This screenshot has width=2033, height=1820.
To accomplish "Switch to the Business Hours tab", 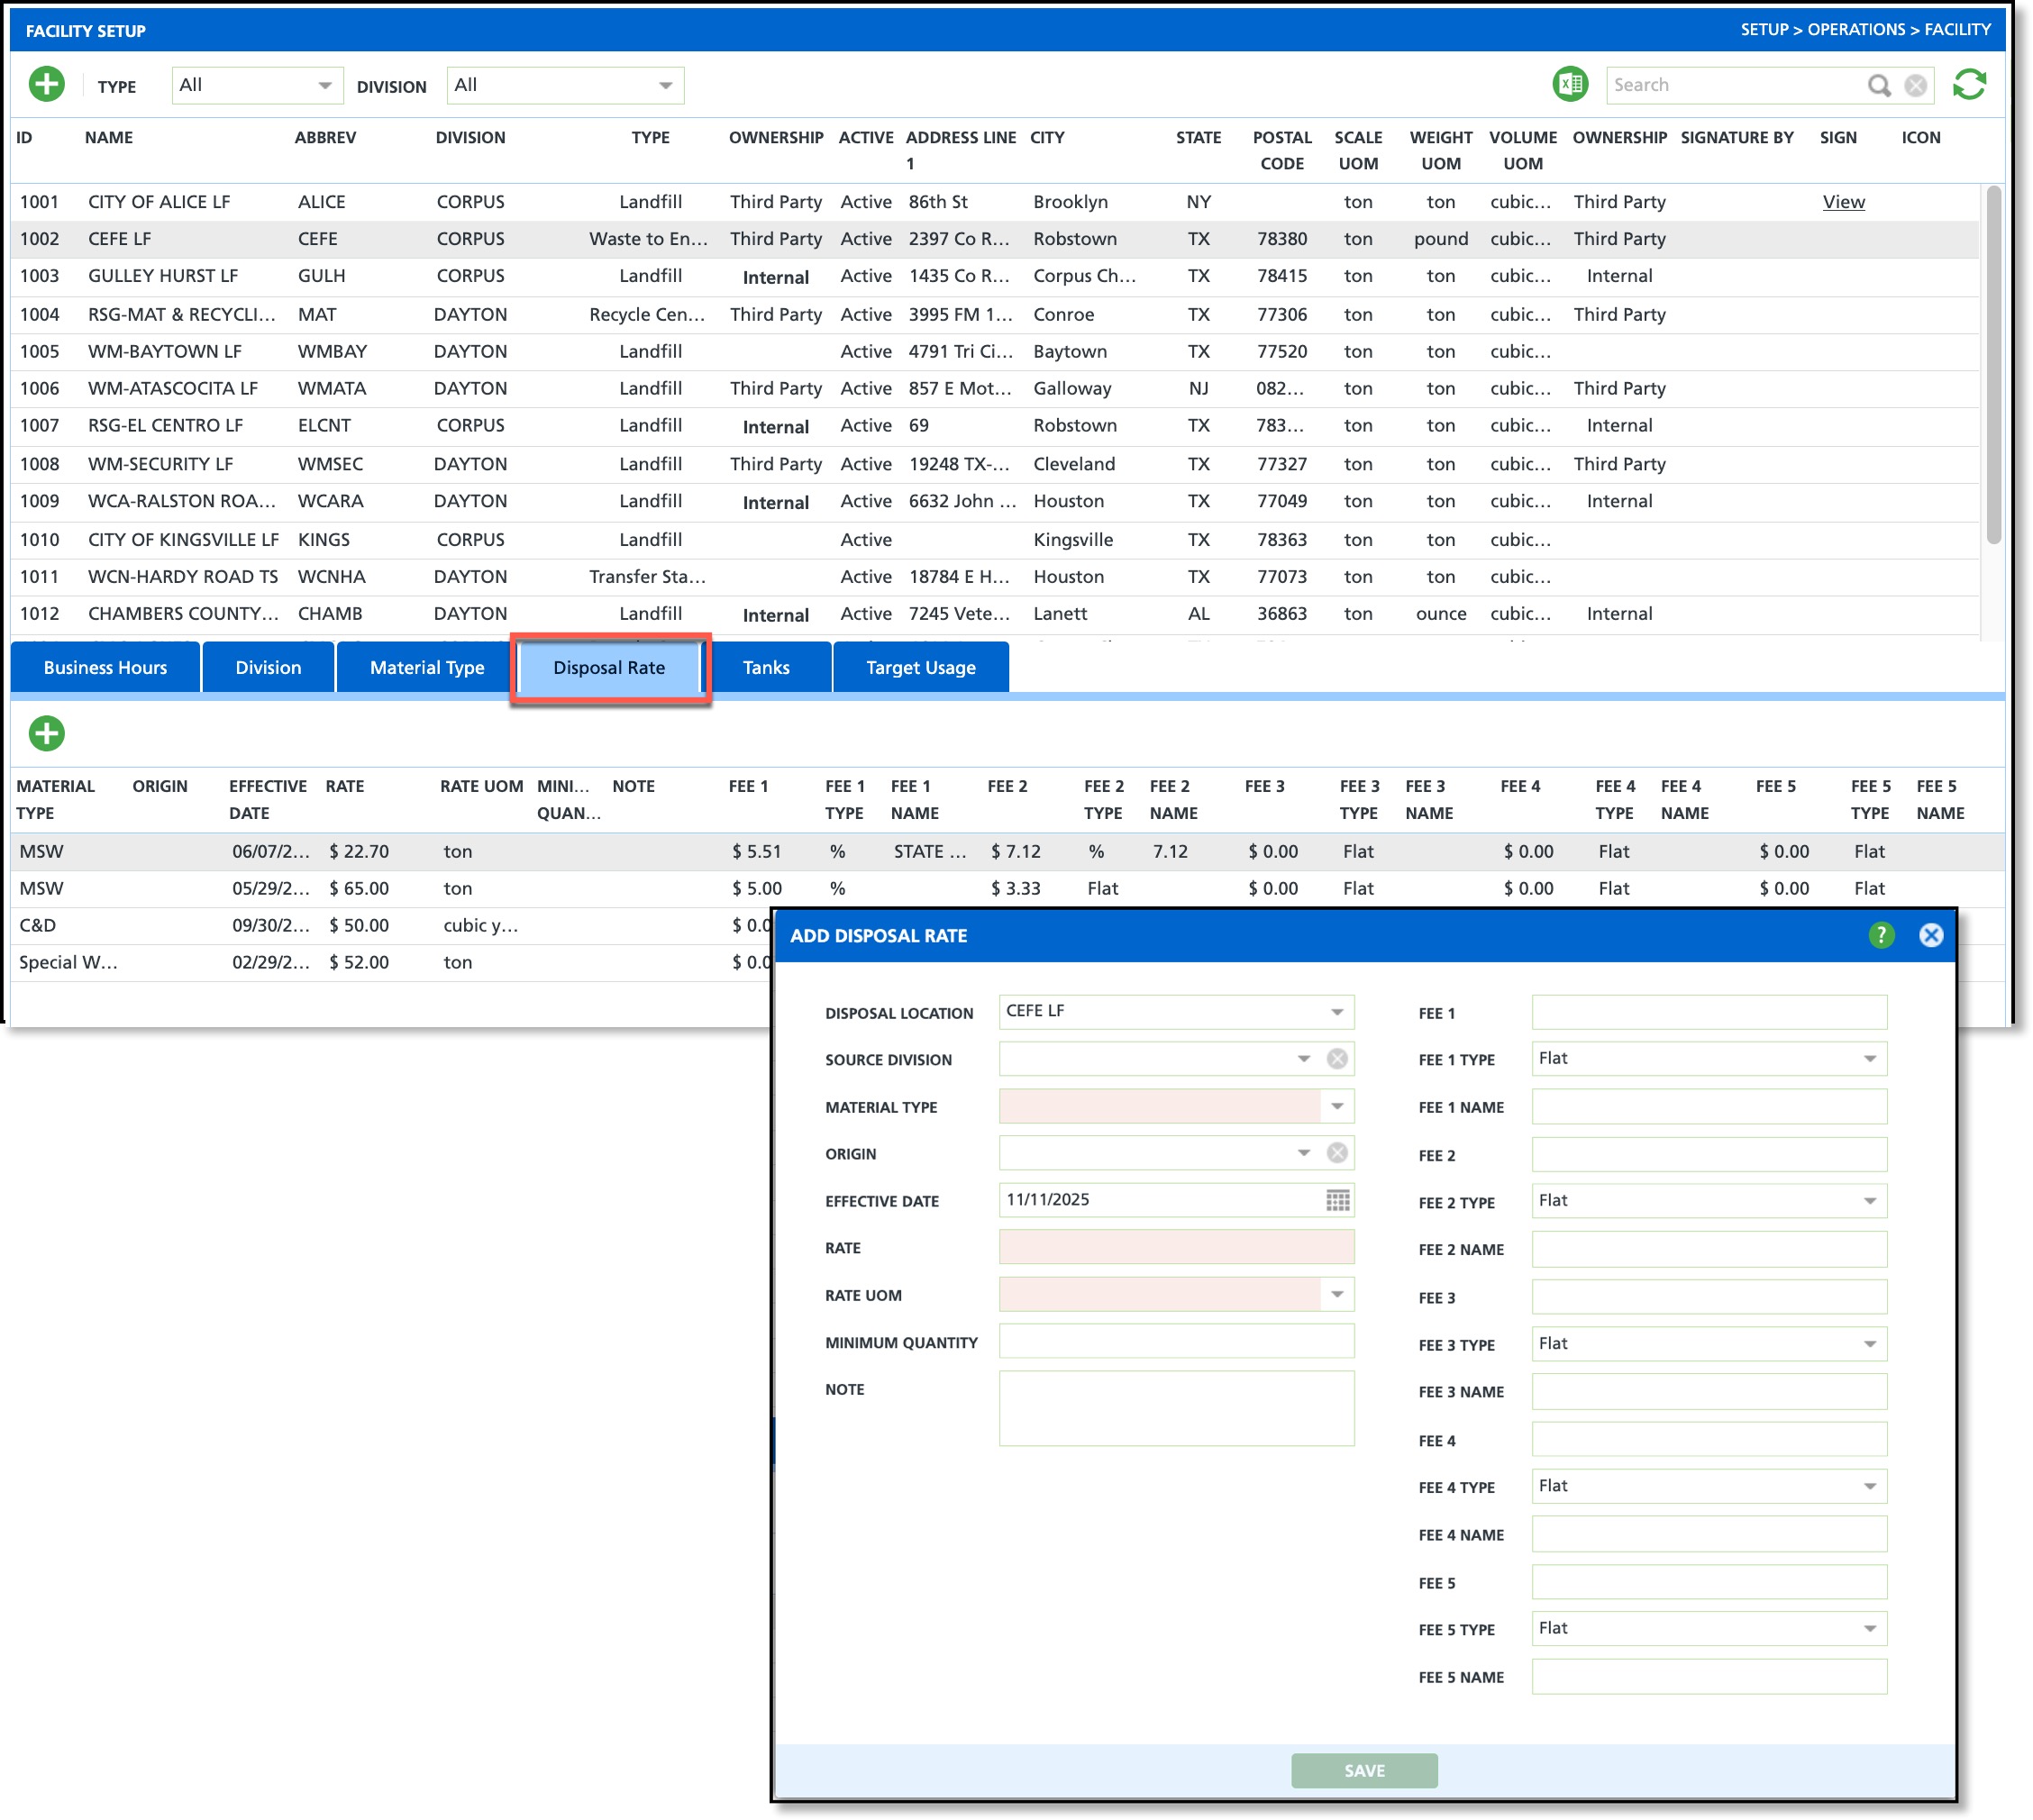I will [x=105, y=667].
